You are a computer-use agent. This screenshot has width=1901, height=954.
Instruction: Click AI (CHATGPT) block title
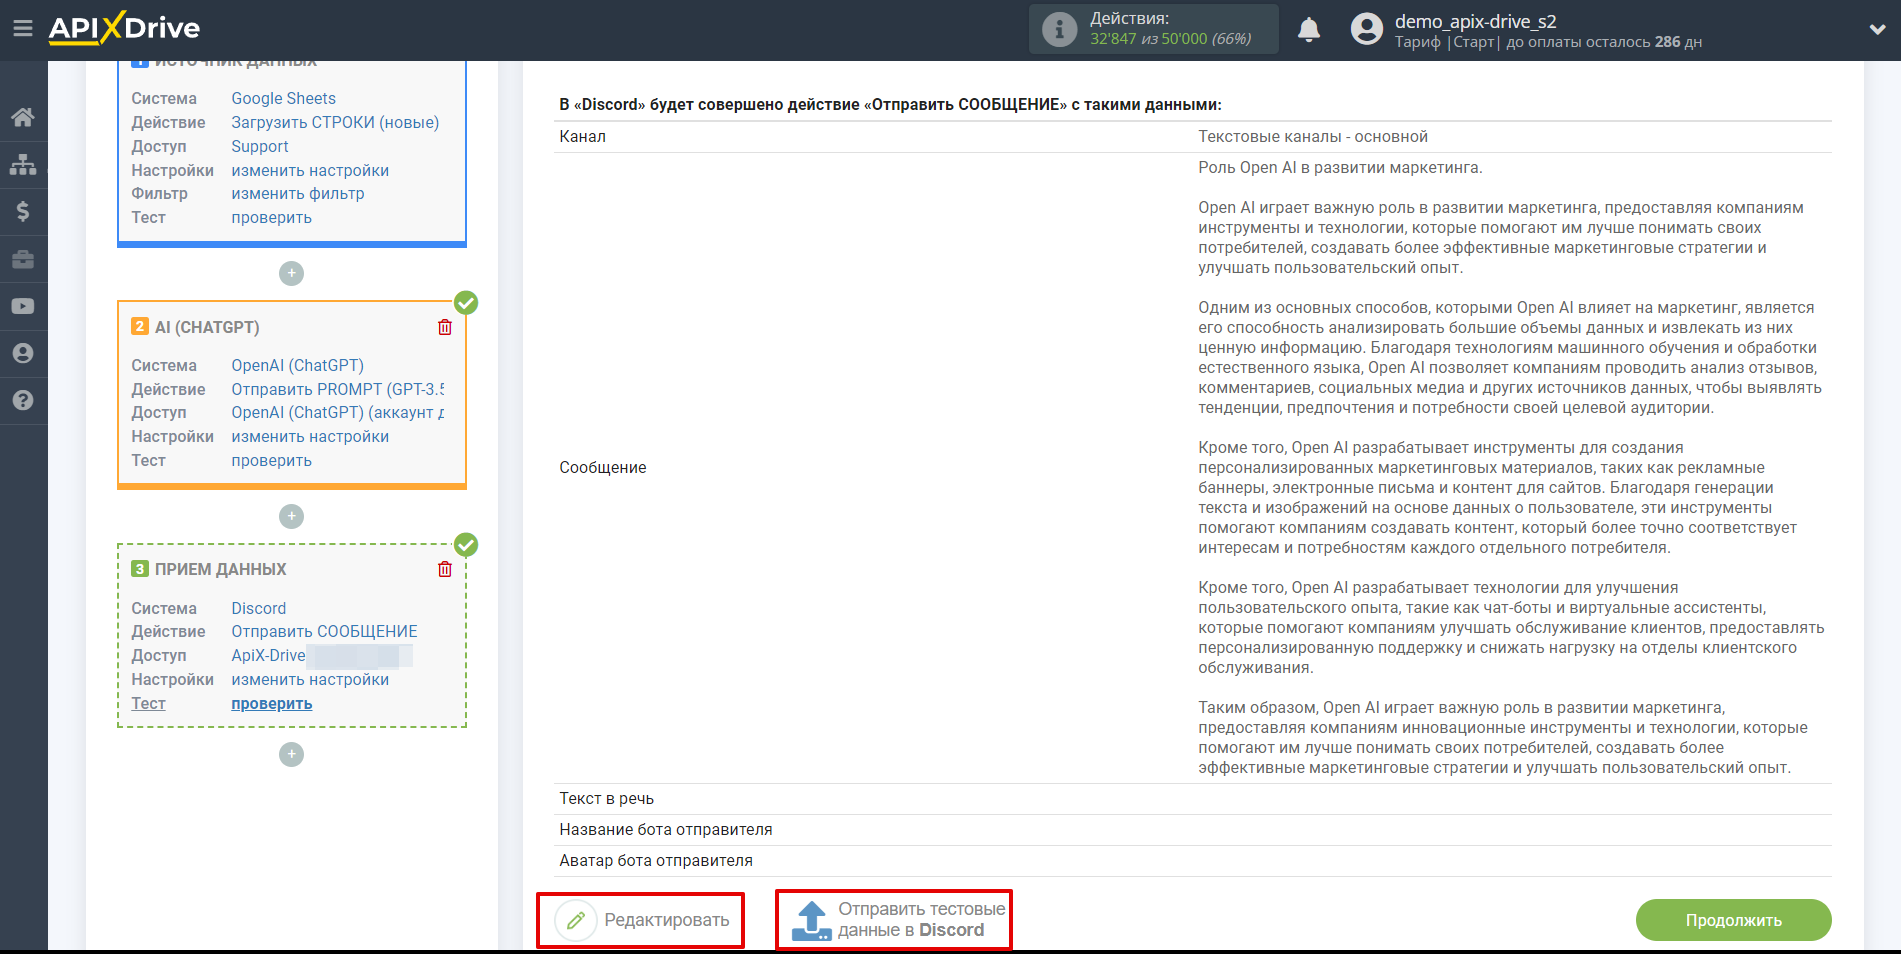pyautogui.click(x=207, y=327)
